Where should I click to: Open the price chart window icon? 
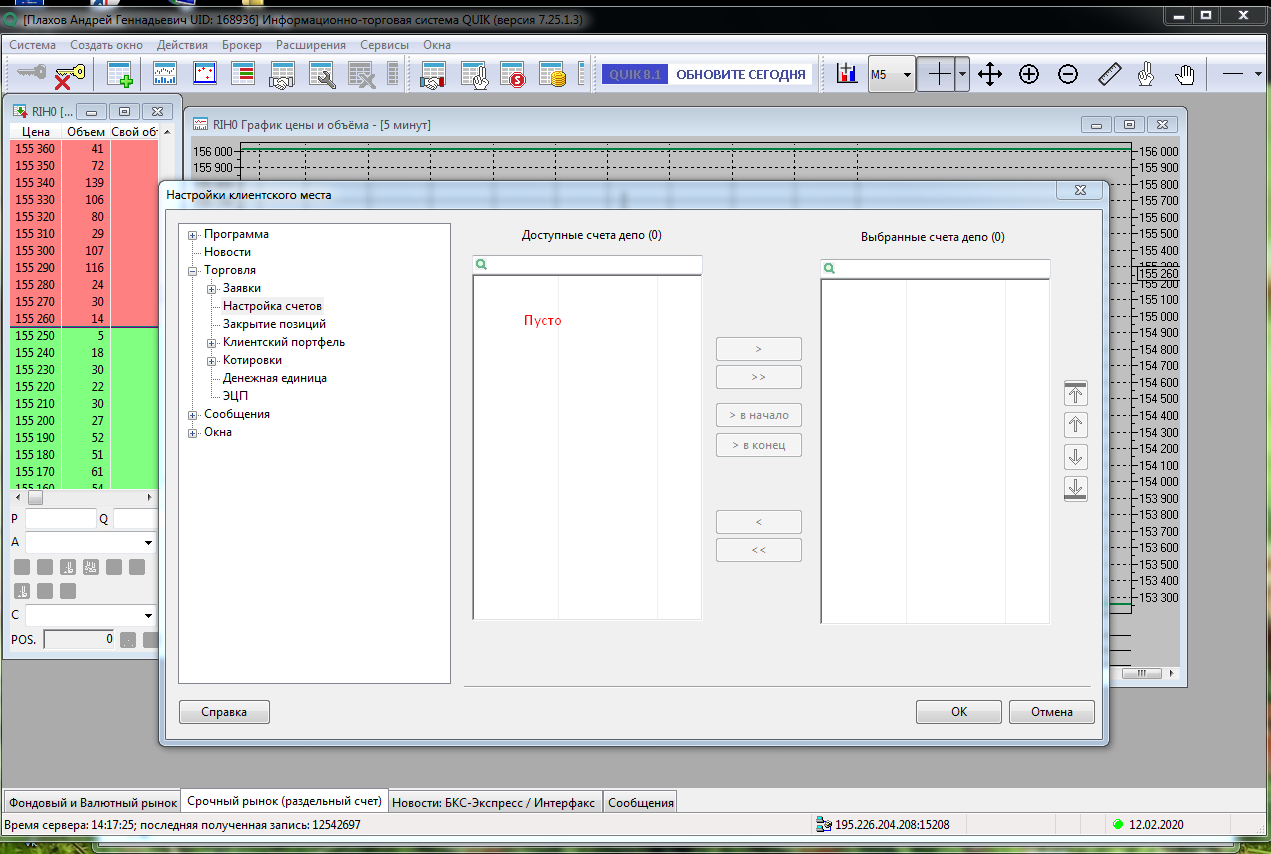click(x=165, y=74)
